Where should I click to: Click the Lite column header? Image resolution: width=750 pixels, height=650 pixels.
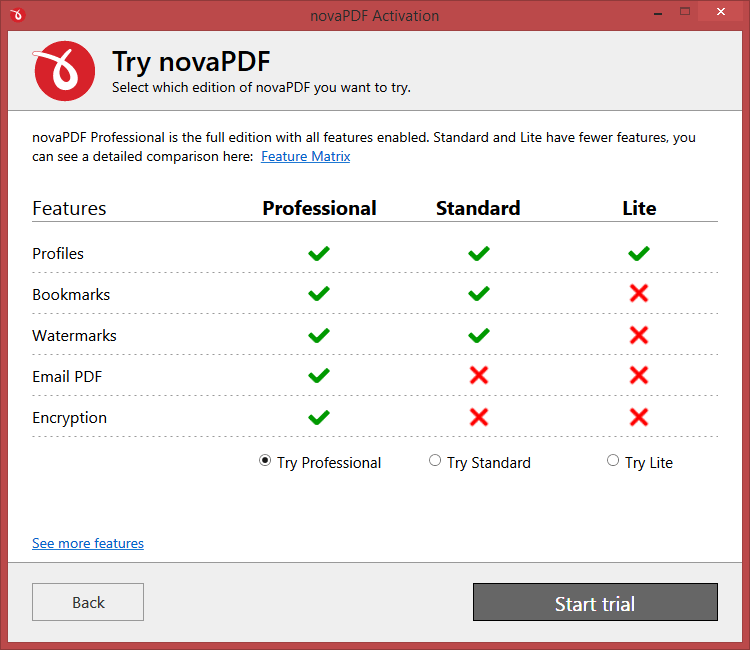click(640, 209)
